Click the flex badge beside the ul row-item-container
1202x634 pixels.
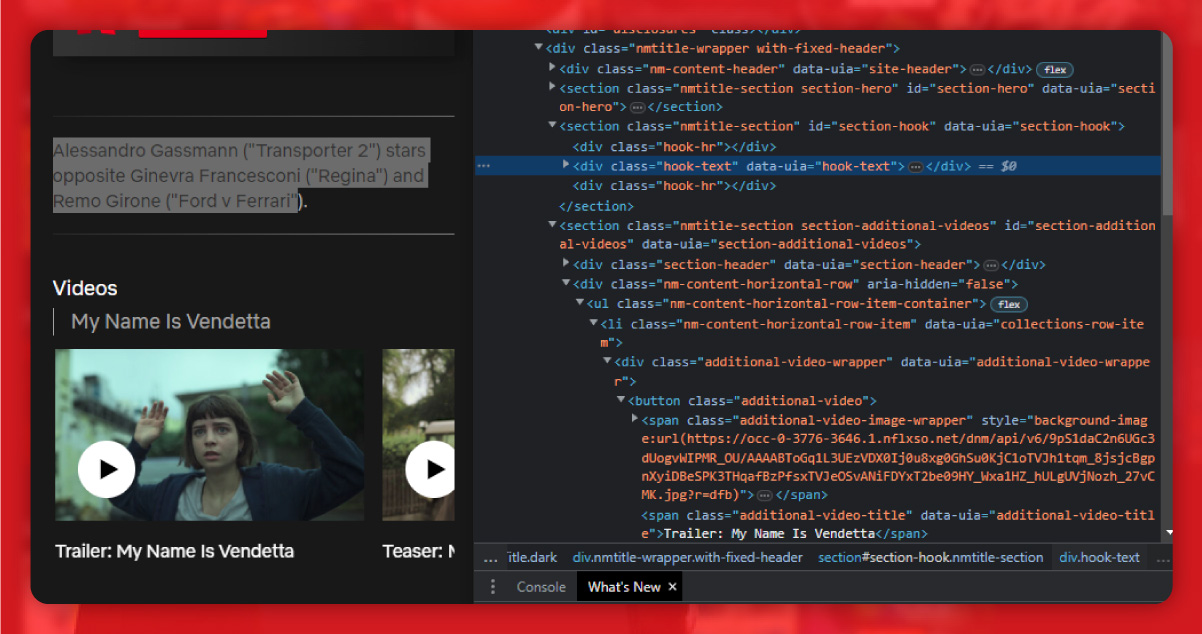pyautogui.click(x=1009, y=304)
